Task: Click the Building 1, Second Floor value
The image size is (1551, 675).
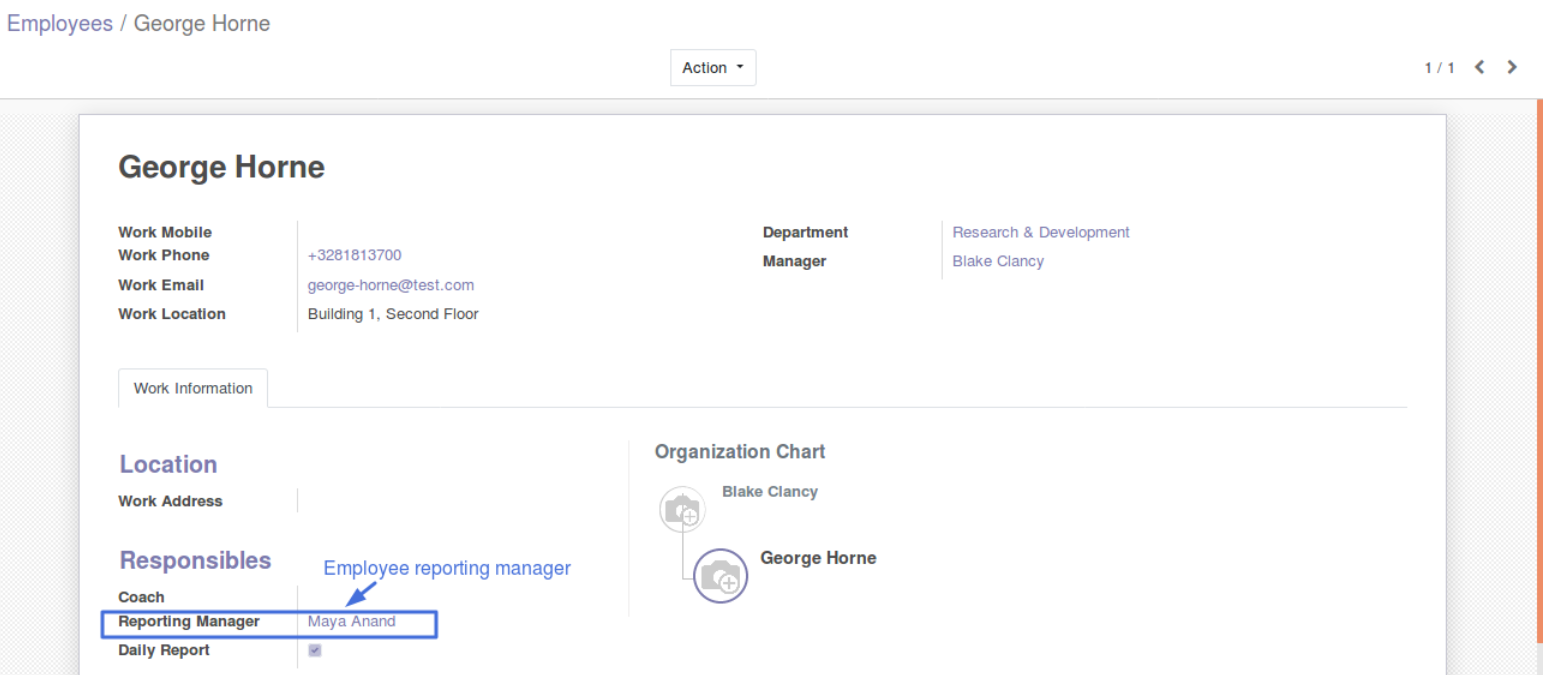Action: (x=393, y=314)
